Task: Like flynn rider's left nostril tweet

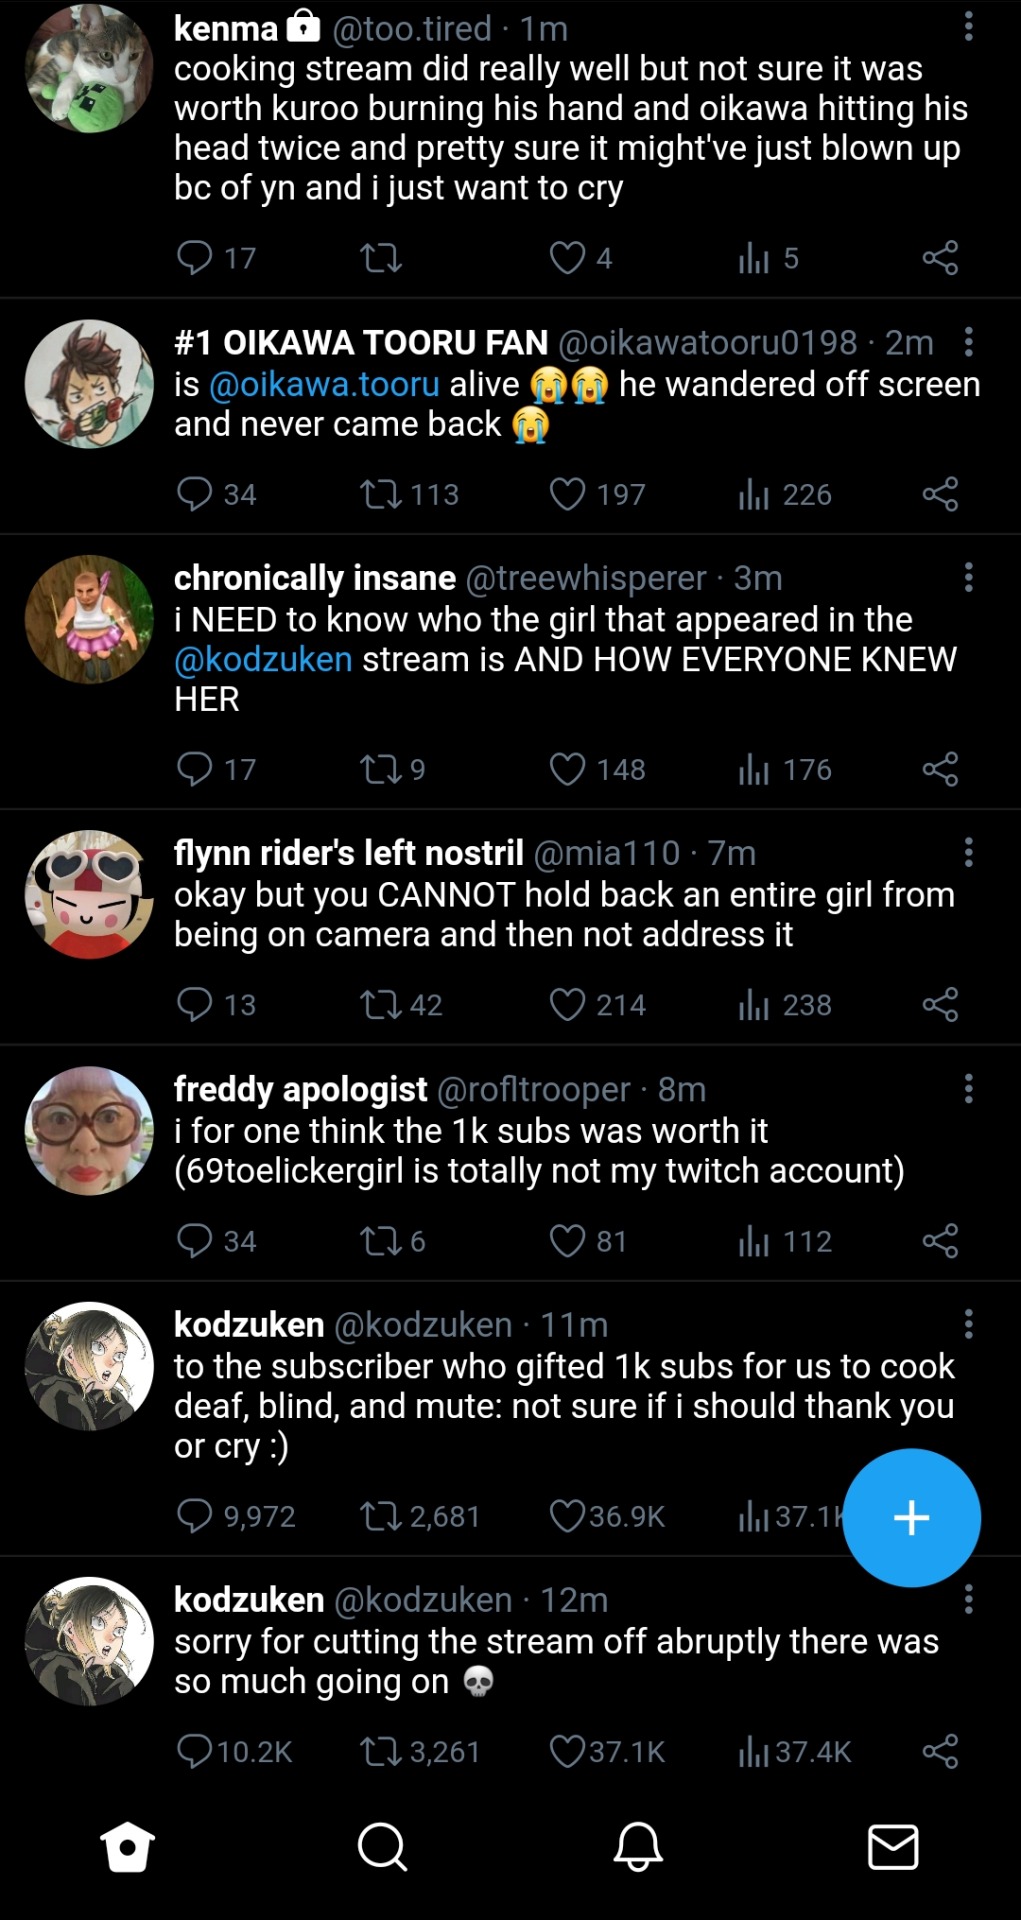Action: [568, 1004]
